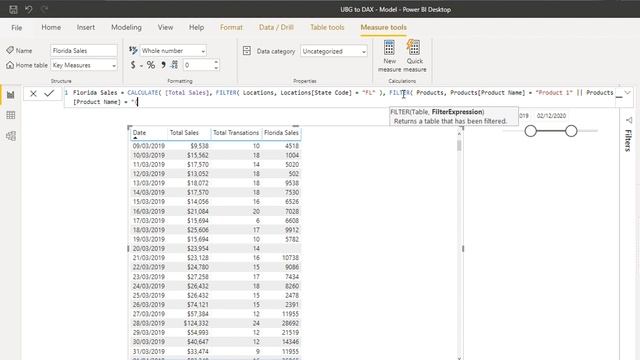Select the $124,332 Total Sales cell
The height and width of the screenshot is (360, 640).
(x=196, y=323)
